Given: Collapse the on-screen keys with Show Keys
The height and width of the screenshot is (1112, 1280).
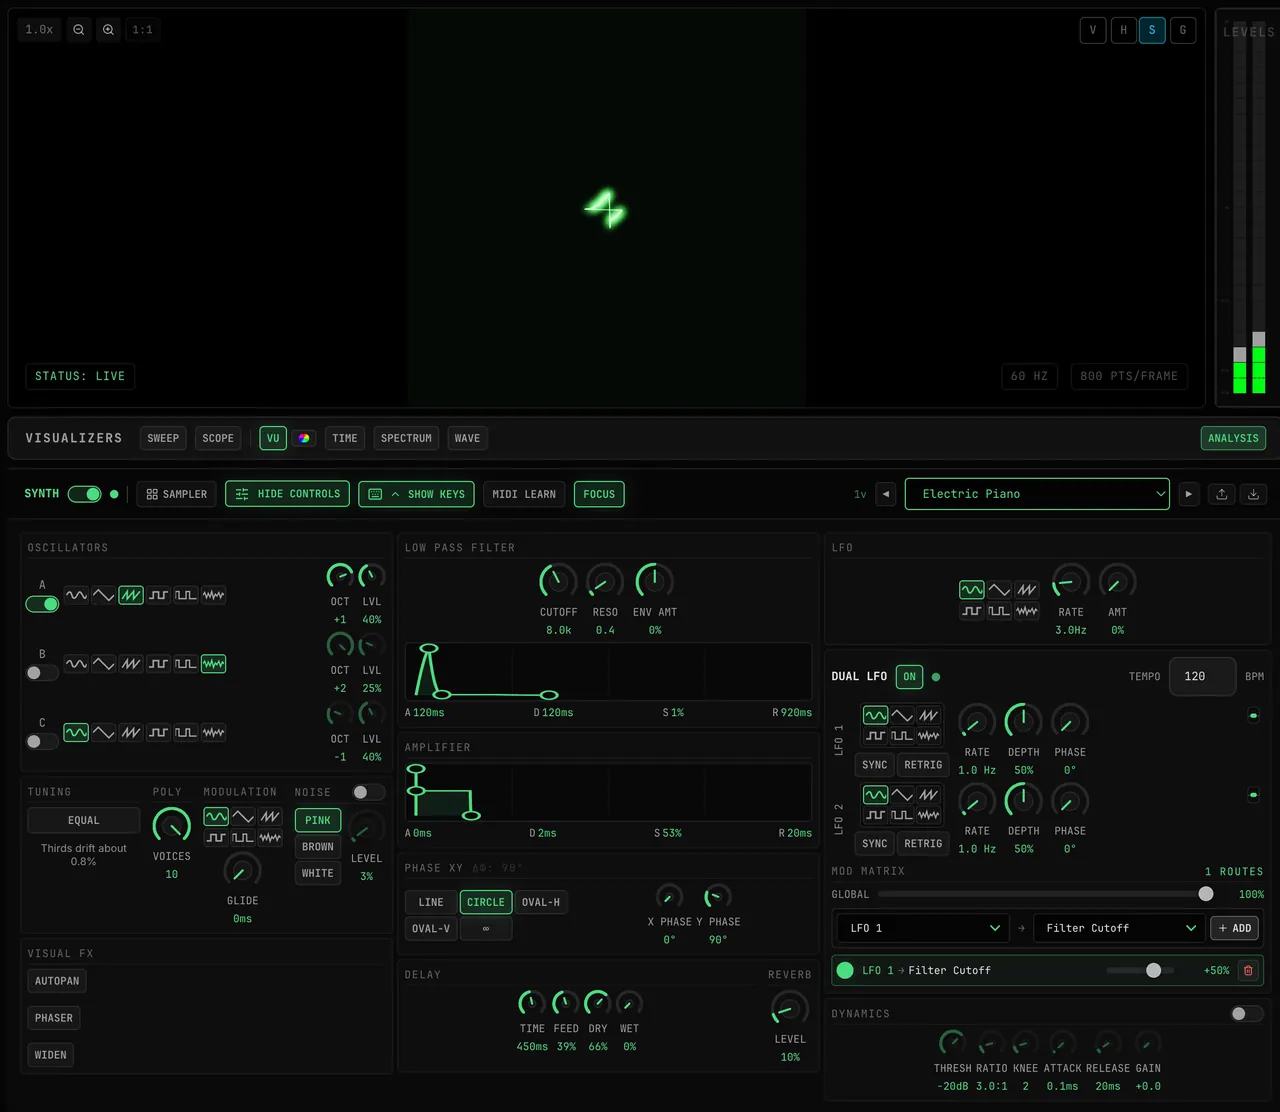Looking at the screenshot, I should pos(416,494).
